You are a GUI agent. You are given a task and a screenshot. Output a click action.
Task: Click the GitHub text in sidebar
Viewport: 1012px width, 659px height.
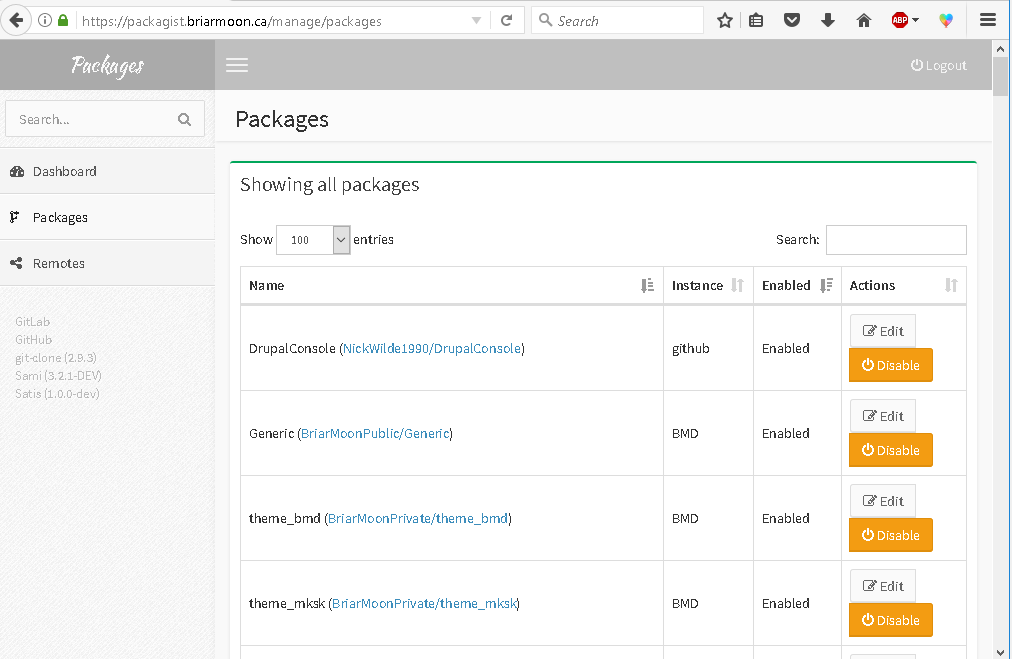pos(34,340)
